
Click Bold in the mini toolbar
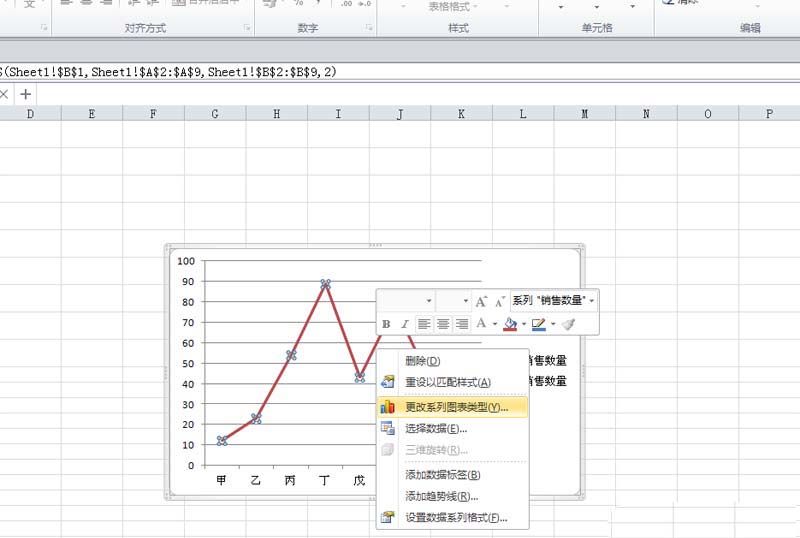tap(386, 324)
